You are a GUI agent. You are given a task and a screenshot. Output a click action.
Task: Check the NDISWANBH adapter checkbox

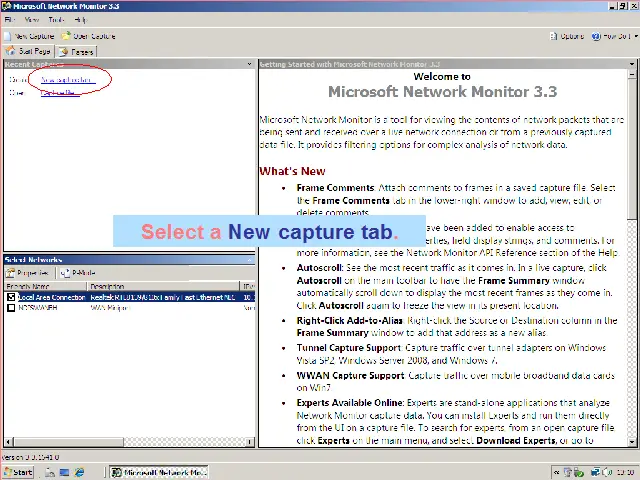point(11,308)
